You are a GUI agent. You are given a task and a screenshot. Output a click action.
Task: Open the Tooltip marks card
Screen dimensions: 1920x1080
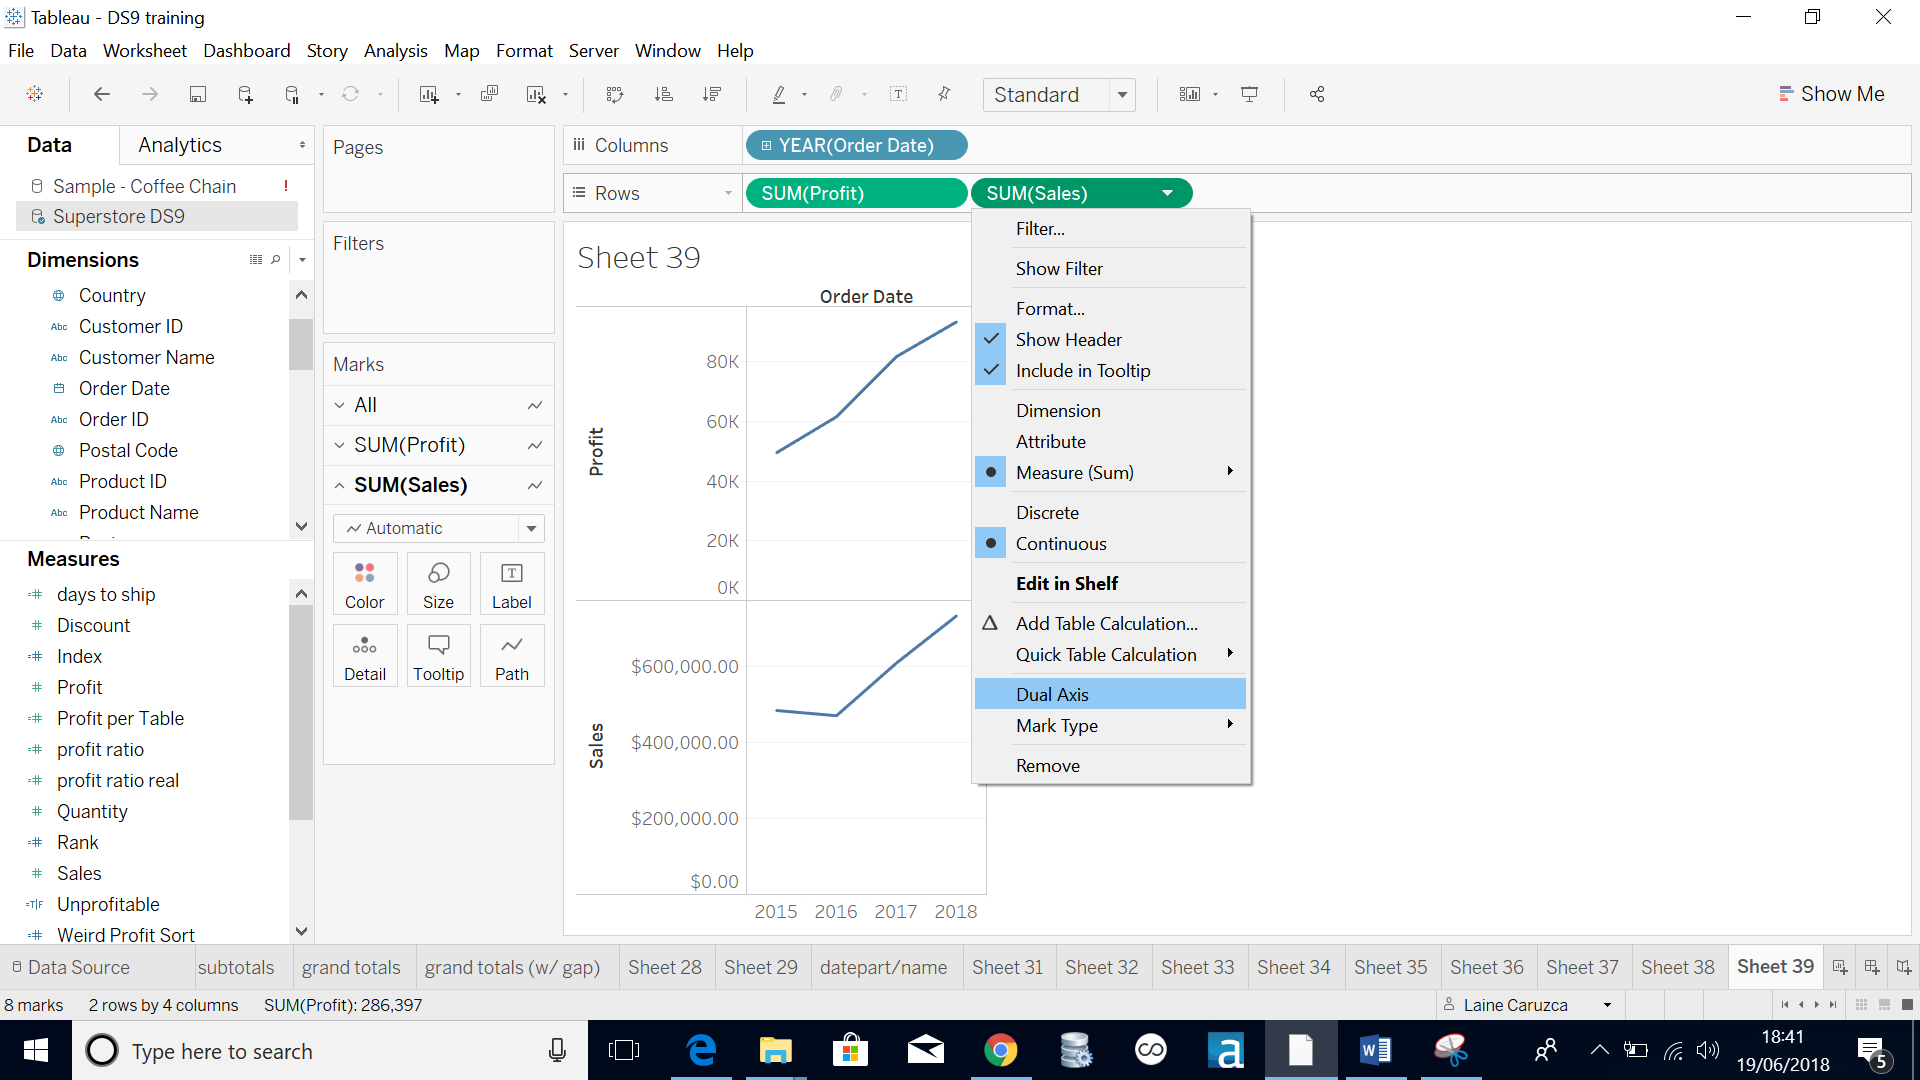pos(438,656)
